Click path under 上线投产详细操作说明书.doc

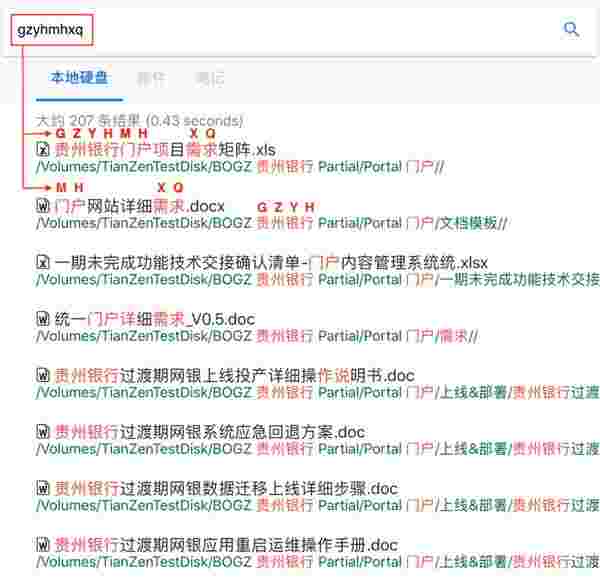317,393
